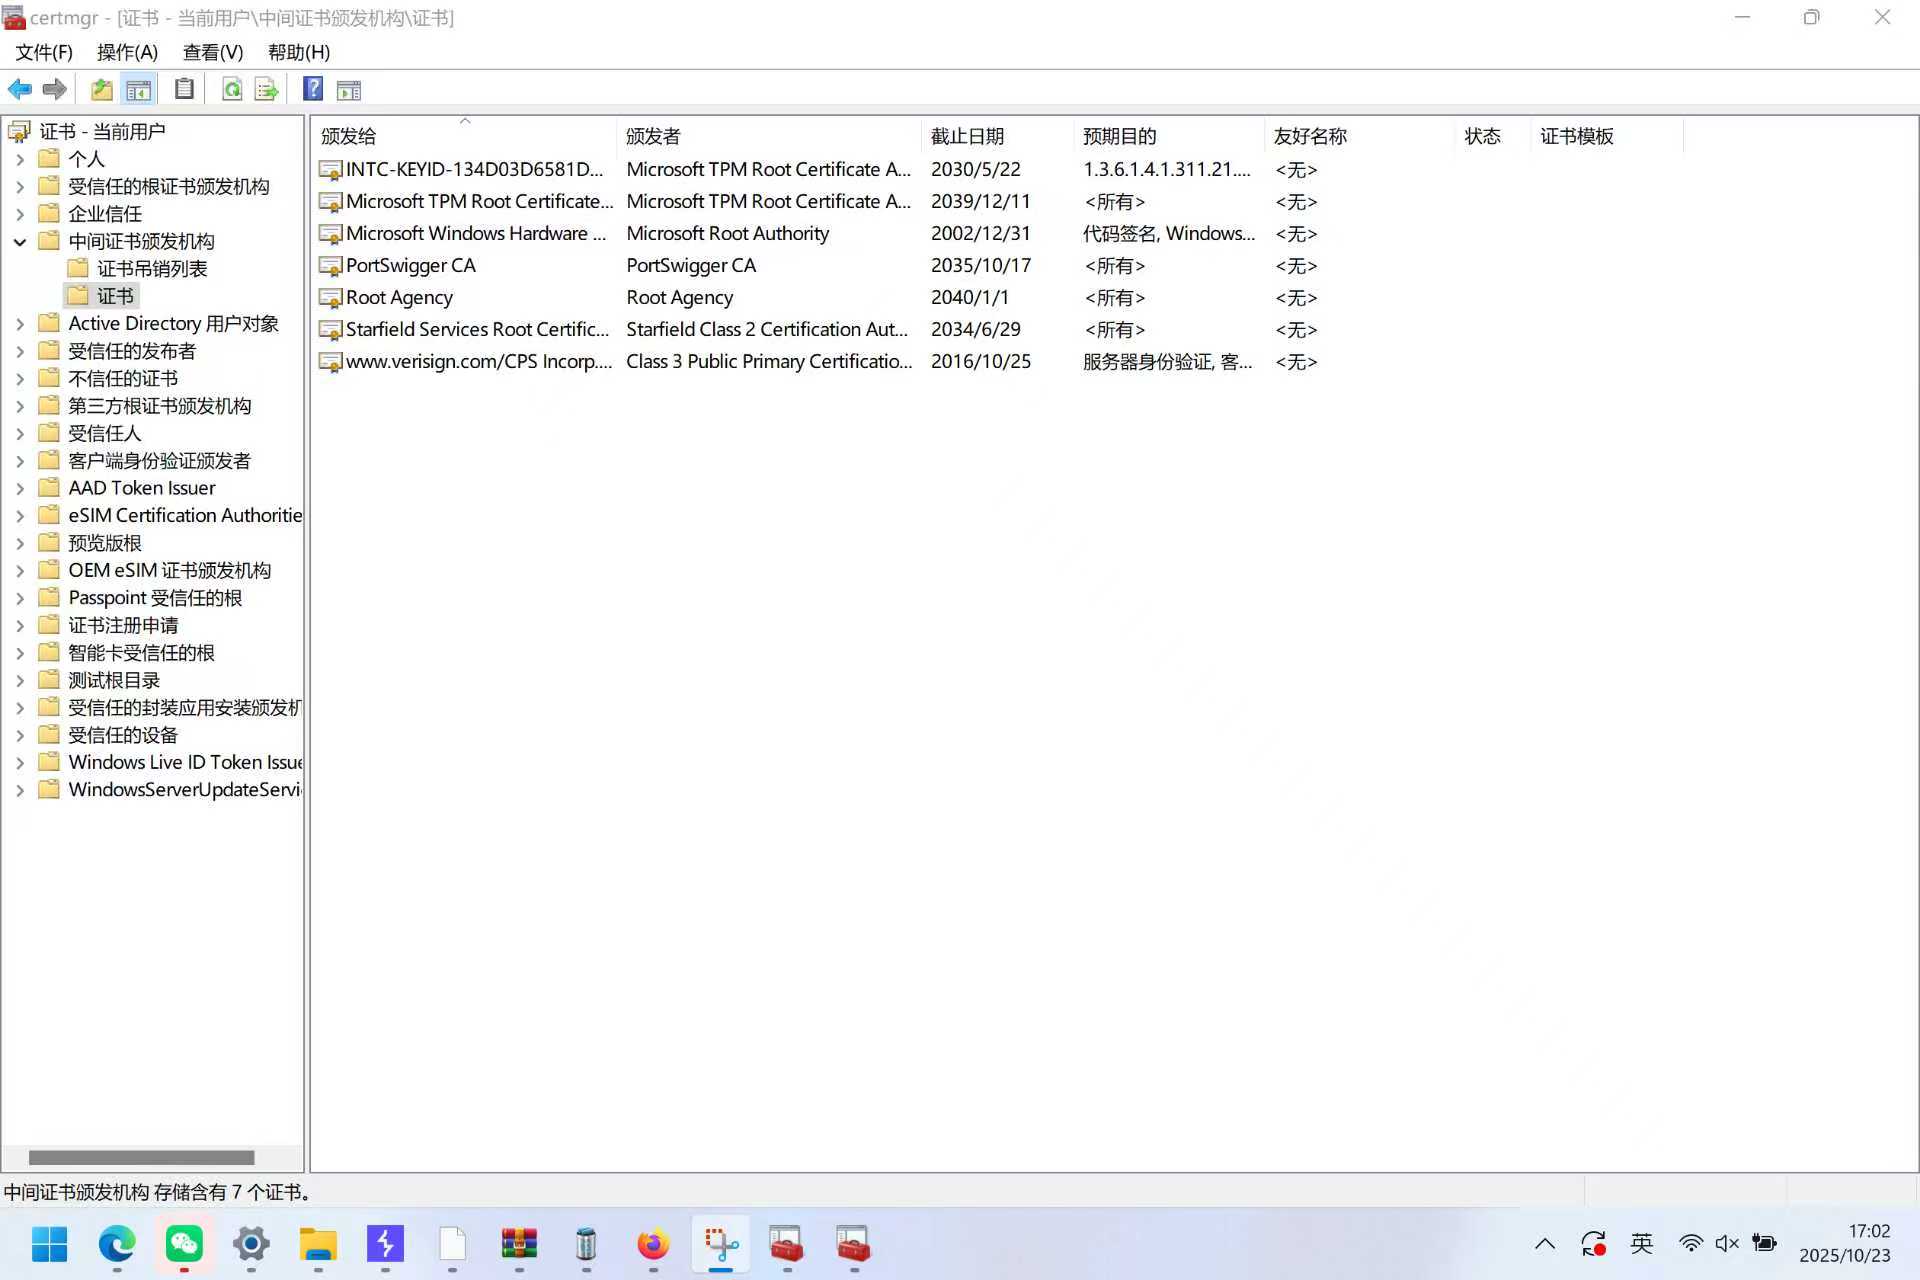Toggle the 英 input language indicator

[x=1641, y=1243]
